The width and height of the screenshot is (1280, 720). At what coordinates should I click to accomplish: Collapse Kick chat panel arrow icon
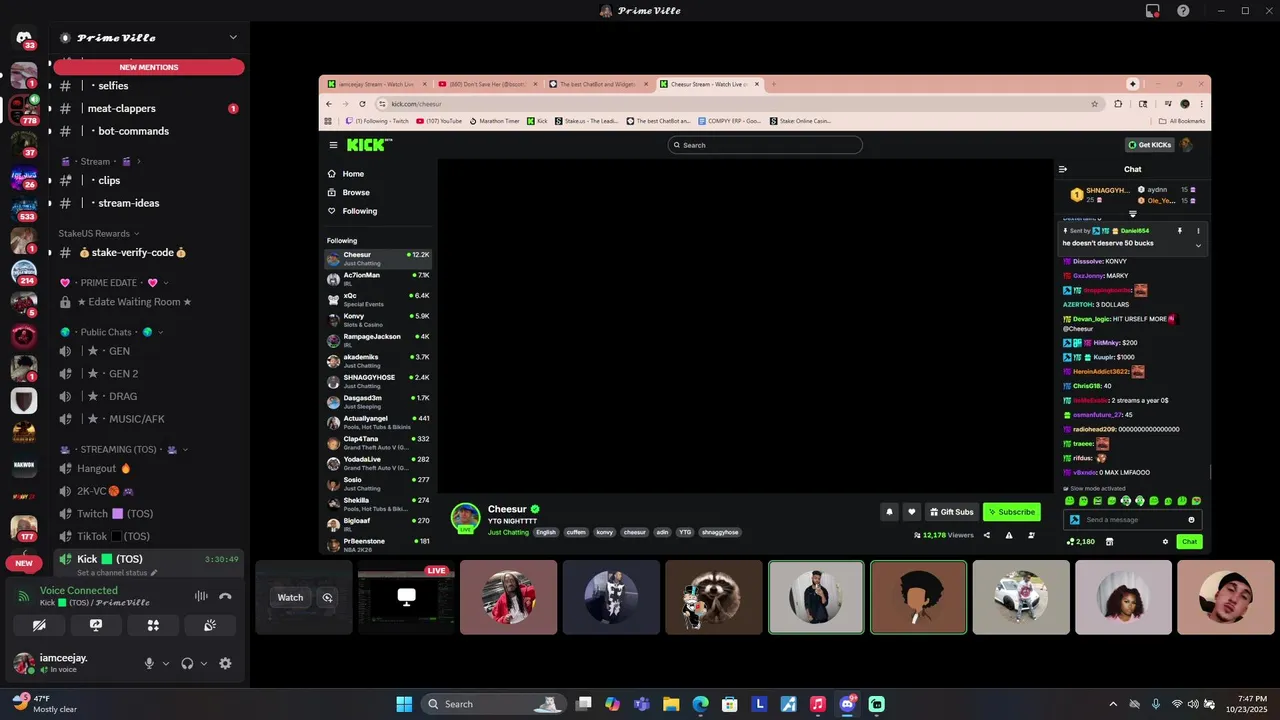[x=1063, y=169]
